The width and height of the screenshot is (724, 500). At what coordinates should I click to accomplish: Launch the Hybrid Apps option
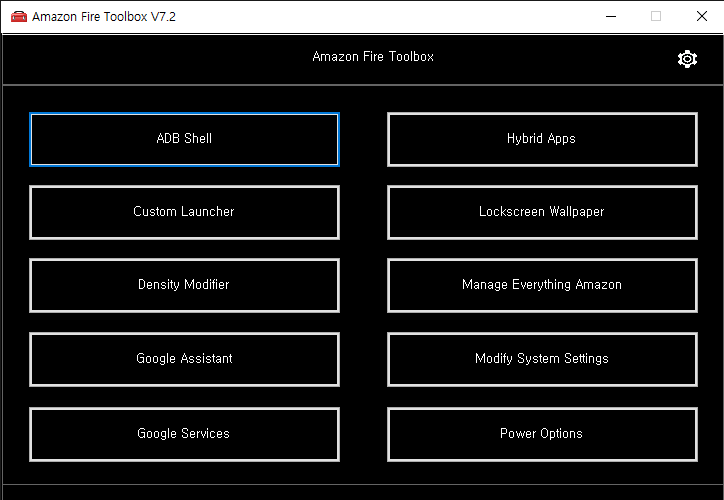[542, 139]
